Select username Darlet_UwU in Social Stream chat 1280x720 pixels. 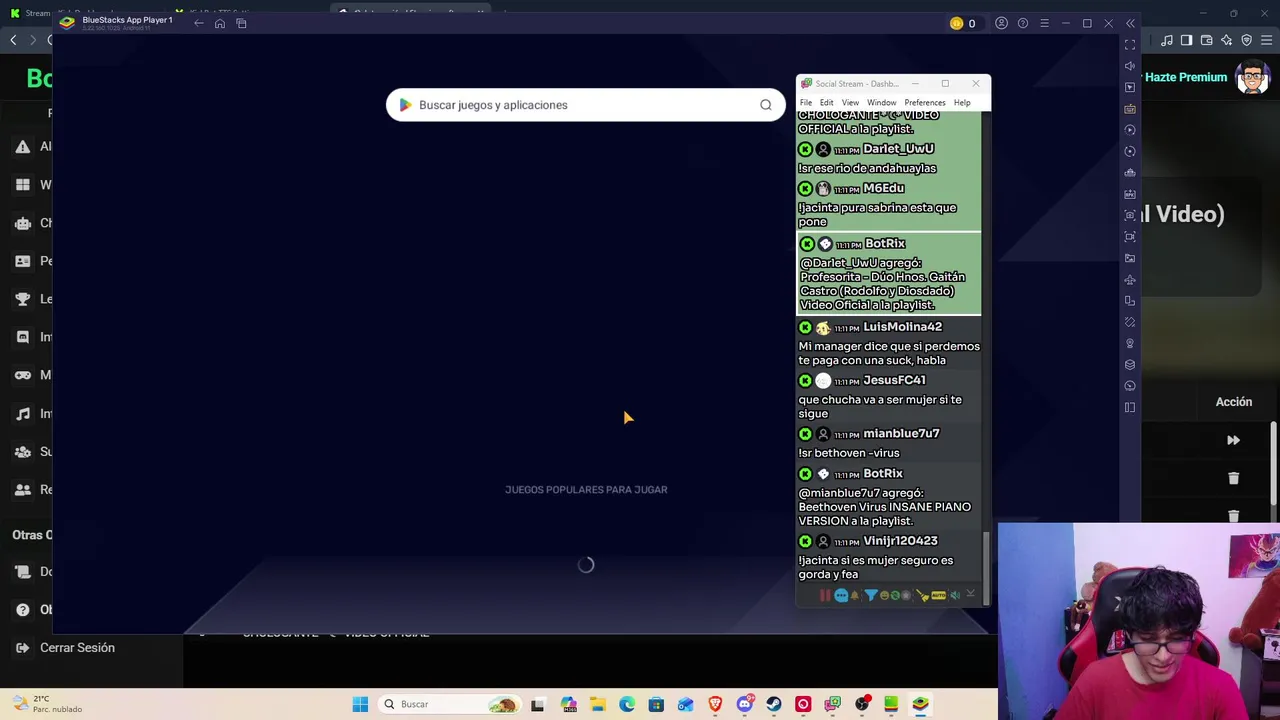(x=898, y=149)
